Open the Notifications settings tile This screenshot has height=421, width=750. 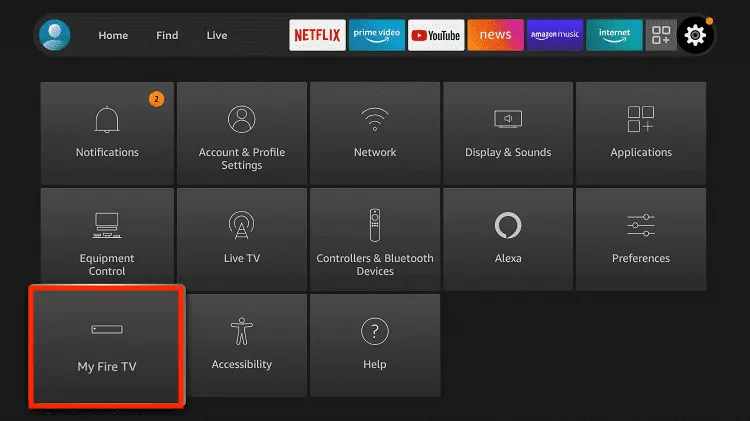click(x=107, y=132)
